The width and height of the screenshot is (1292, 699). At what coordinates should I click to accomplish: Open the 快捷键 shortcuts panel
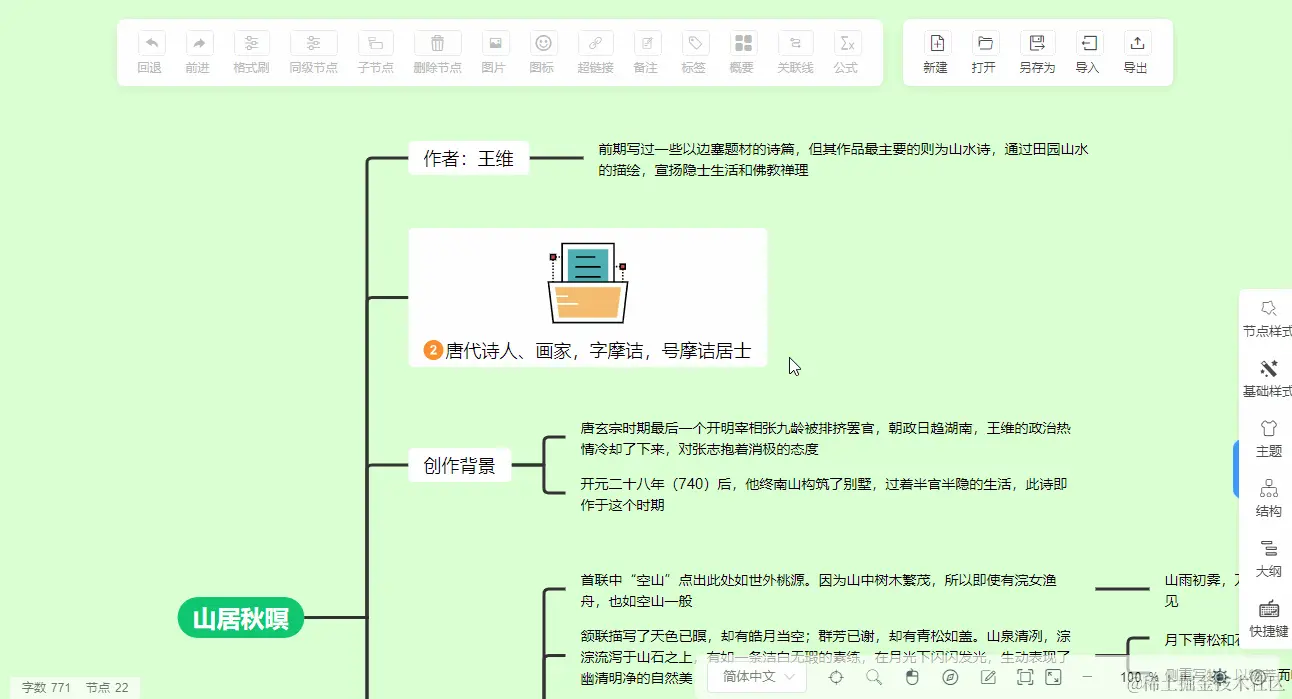pyautogui.click(x=1268, y=618)
